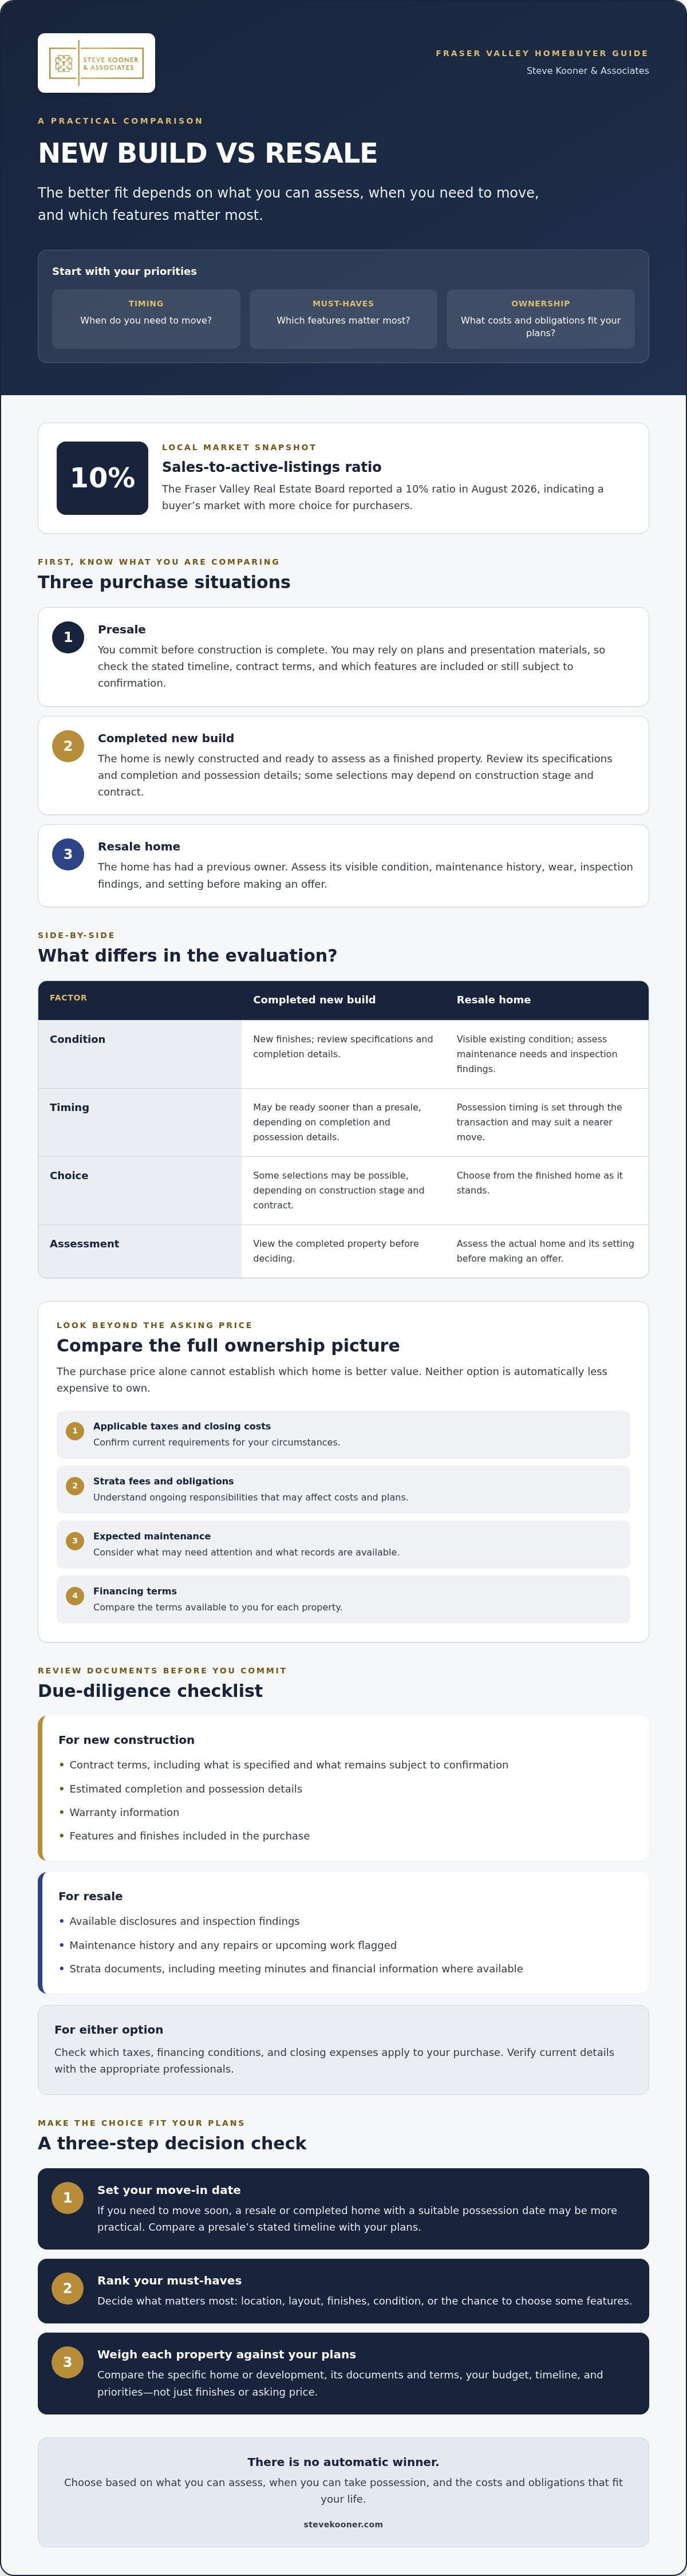Click the Expected maintenance number 3 badge
Image resolution: width=687 pixels, height=2576 pixels.
[x=75, y=1541]
